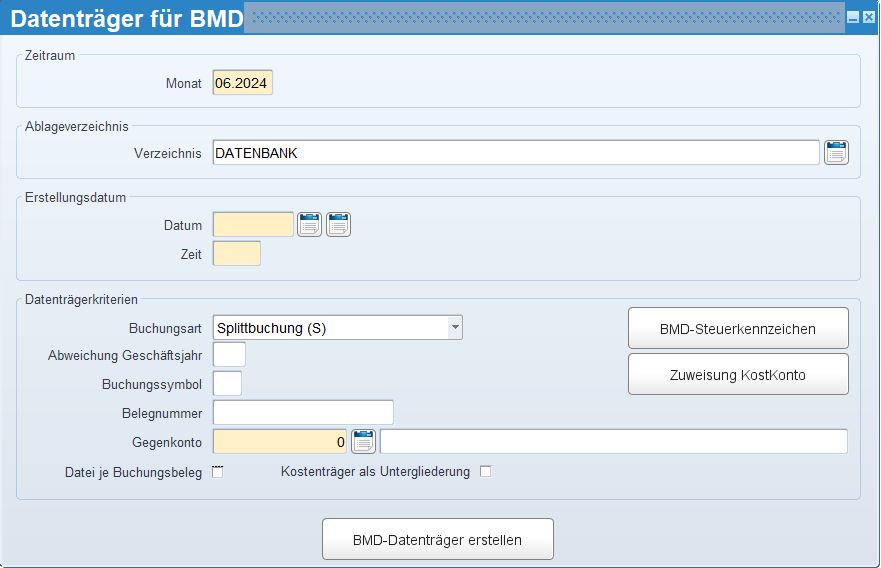Click BMD-Datenträger erstellen button
The height and width of the screenshot is (568, 881).
[x=438, y=539]
